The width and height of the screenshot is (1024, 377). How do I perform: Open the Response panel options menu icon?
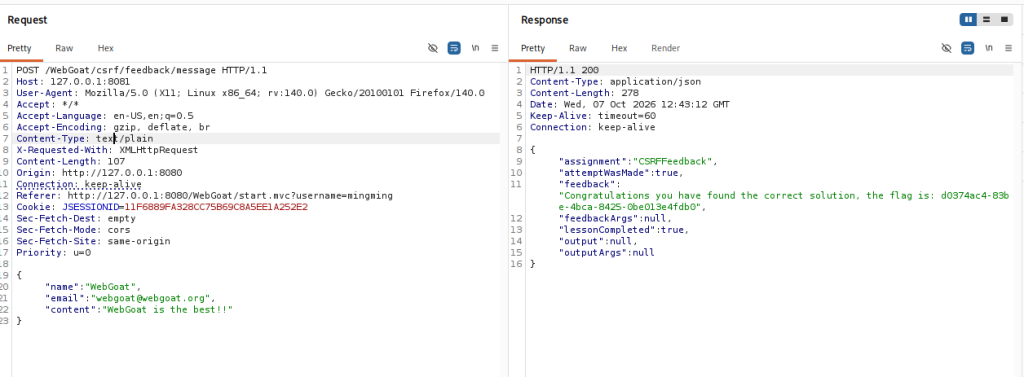(1008, 48)
